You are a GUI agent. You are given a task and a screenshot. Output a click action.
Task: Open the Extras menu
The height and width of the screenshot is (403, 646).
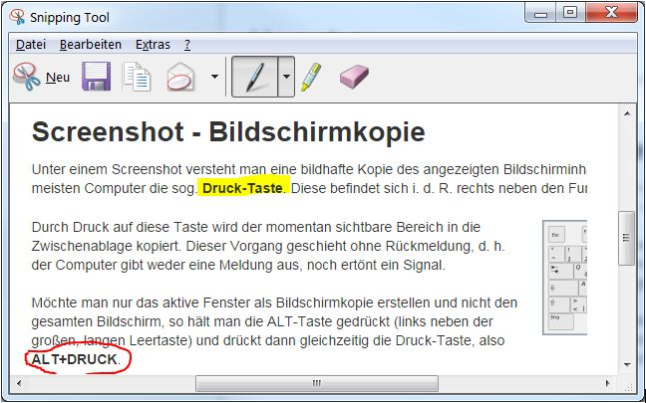pos(153,44)
